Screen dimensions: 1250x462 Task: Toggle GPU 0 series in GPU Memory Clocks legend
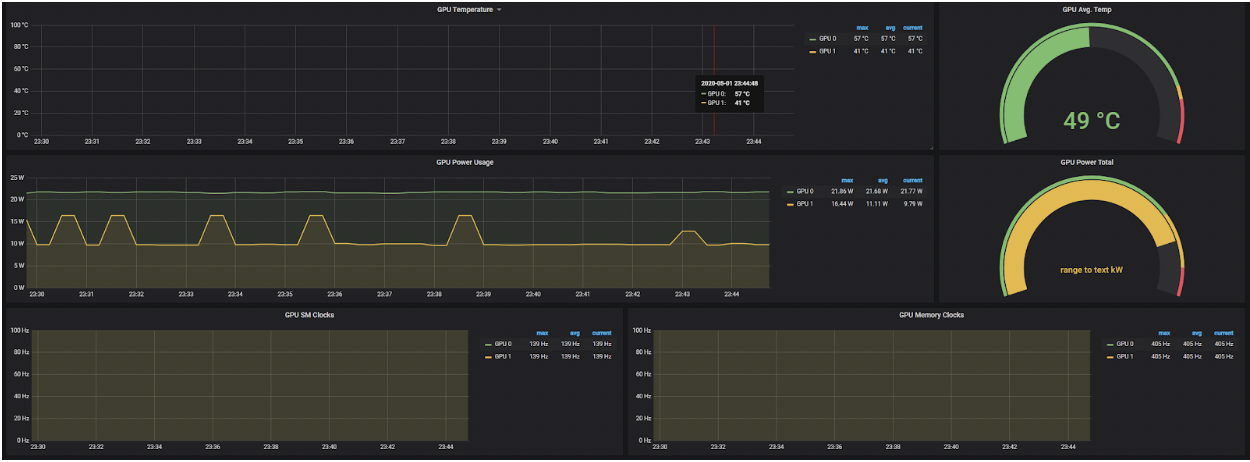(1125, 343)
